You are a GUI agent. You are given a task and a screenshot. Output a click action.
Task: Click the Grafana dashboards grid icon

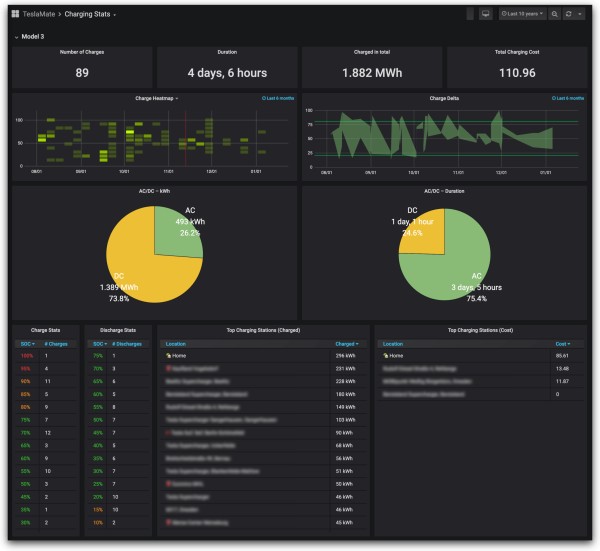tap(15, 14)
